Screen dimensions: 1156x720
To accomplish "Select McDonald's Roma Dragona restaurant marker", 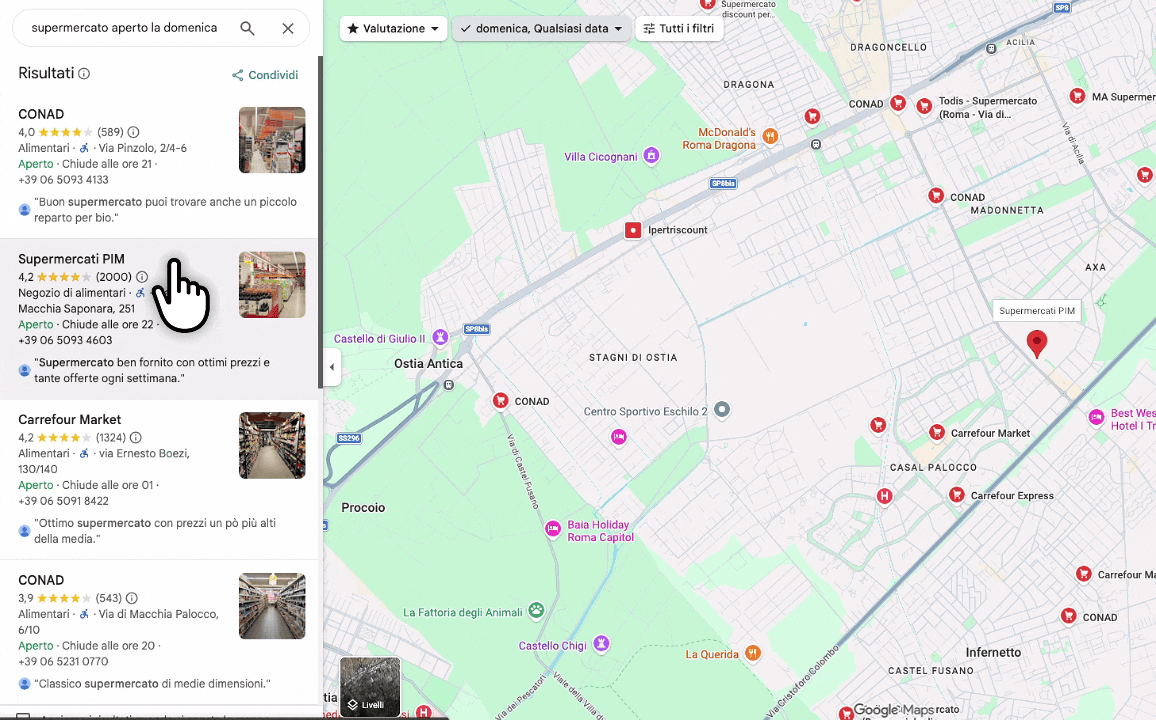I will click(x=770, y=136).
